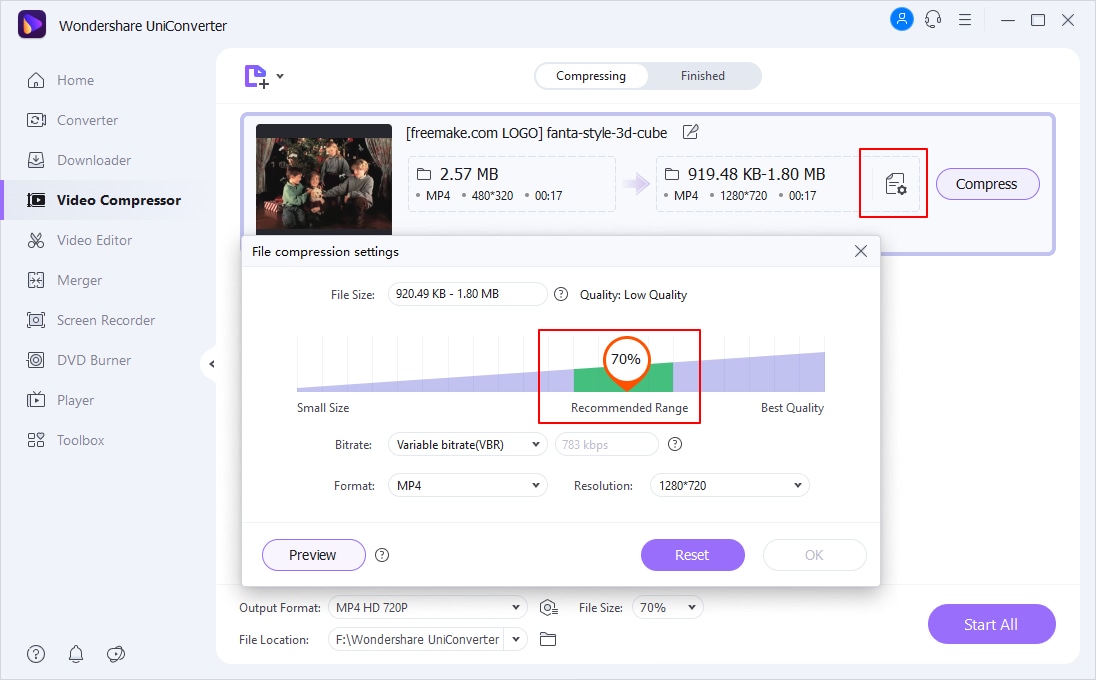Open the Variable bitrate(VBR) dropdown
The height and width of the screenshot is (680, 1096).
(468, 444)
